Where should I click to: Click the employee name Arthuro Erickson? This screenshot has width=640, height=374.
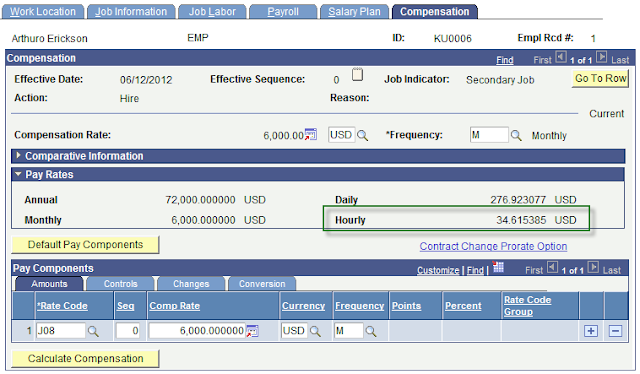pos(49,39)
